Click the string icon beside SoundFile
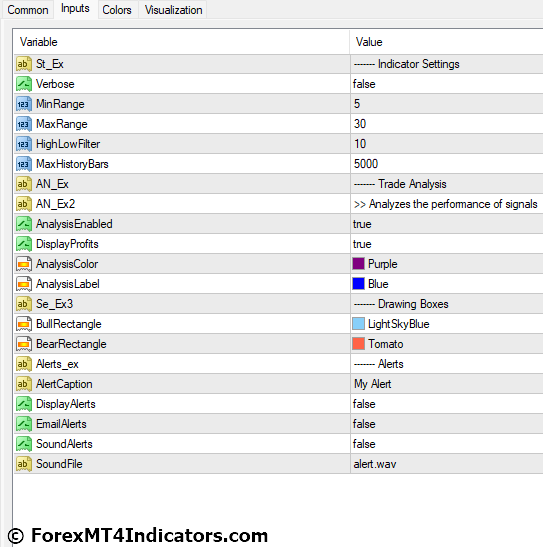 click(23, 464)
